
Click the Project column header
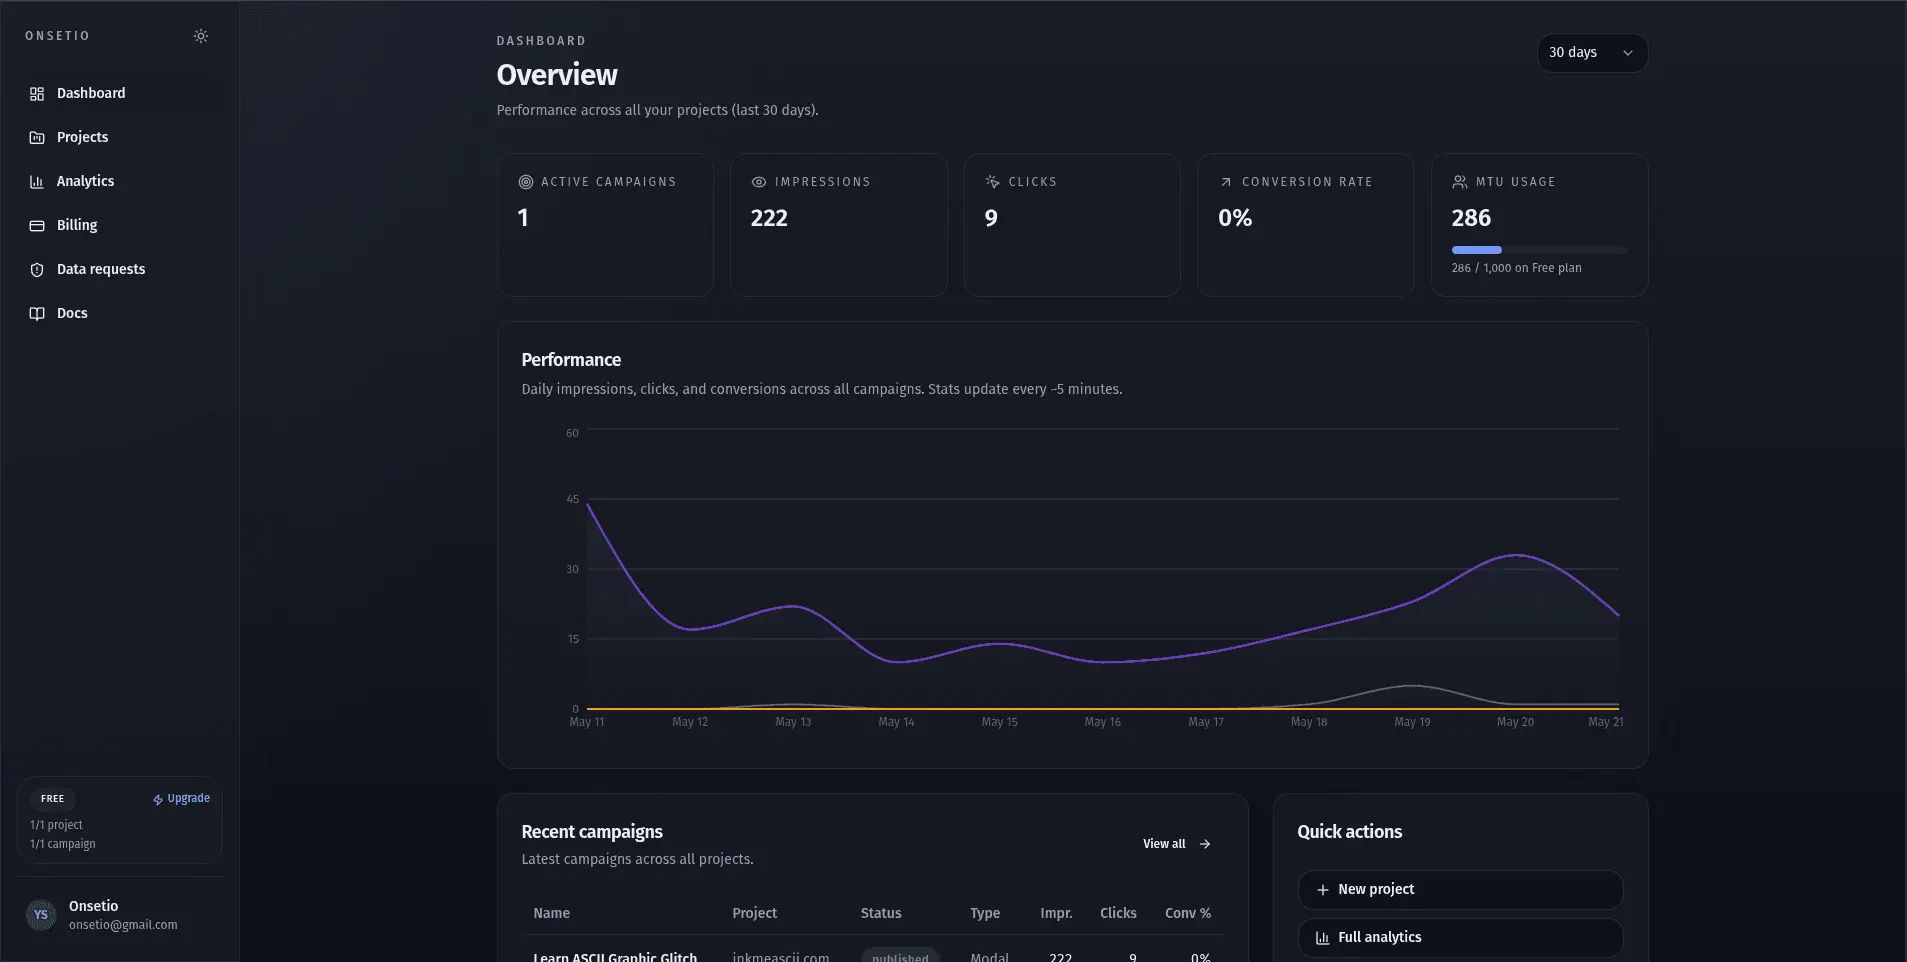(755, 913)
